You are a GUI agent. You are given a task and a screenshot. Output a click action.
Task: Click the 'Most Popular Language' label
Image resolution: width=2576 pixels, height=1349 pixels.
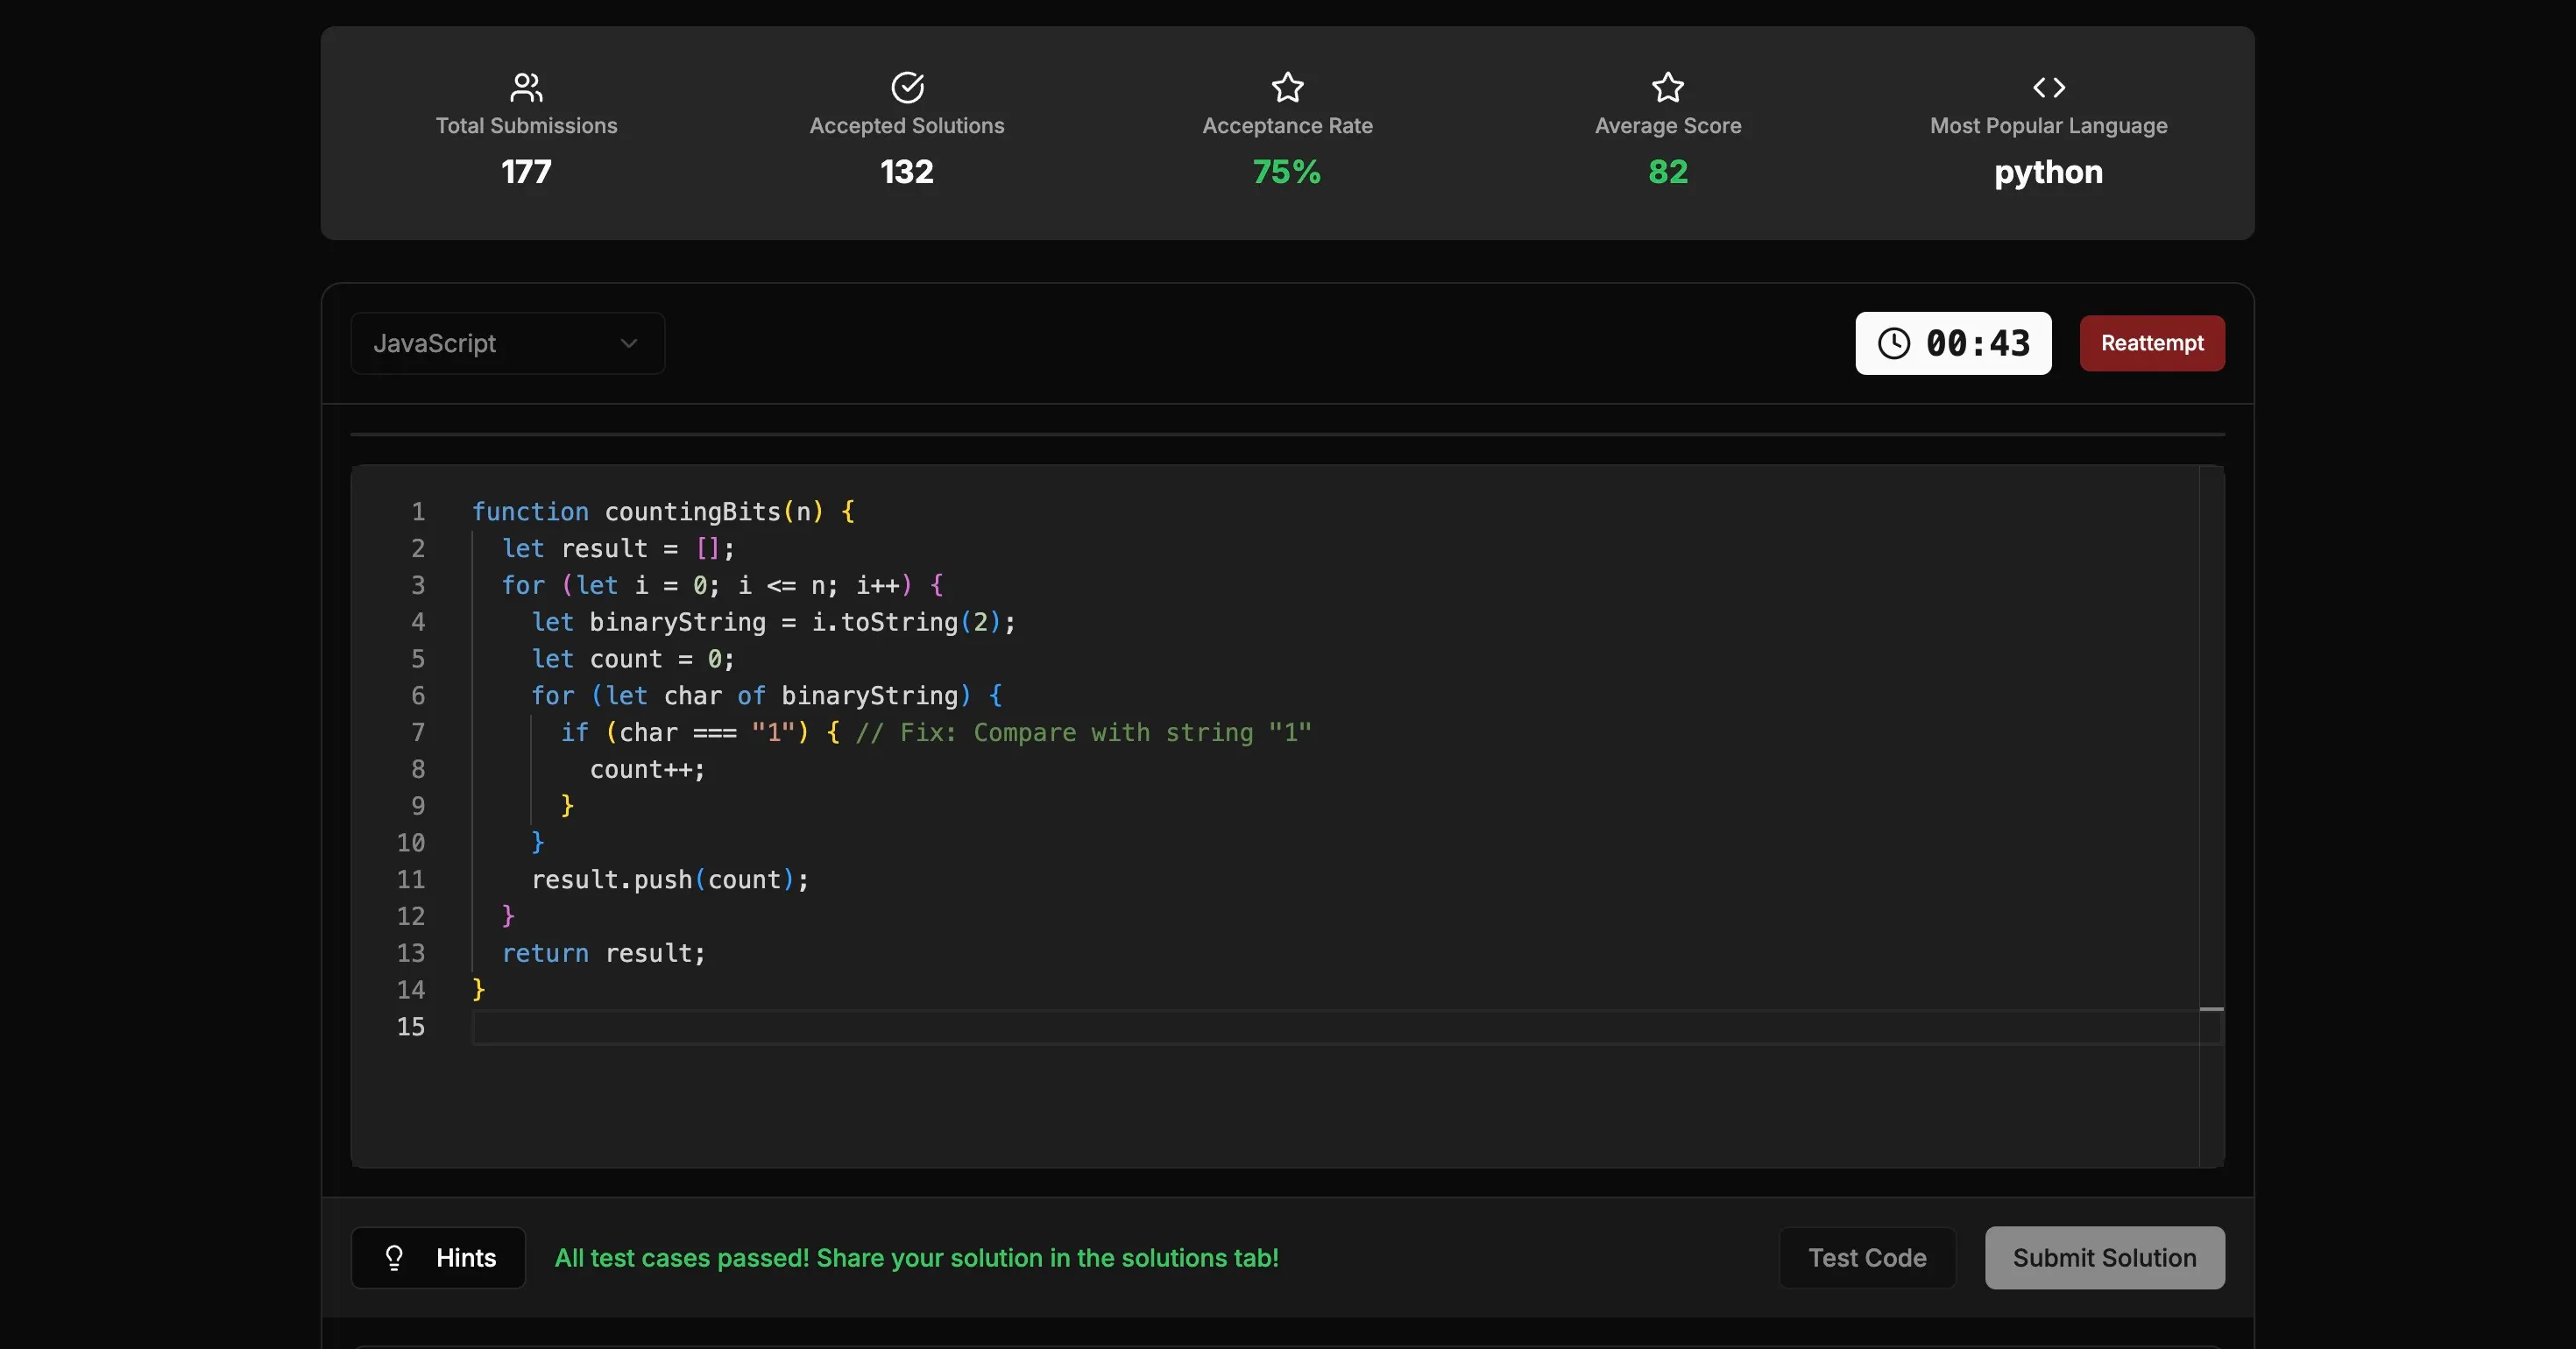pos(2049,126)
